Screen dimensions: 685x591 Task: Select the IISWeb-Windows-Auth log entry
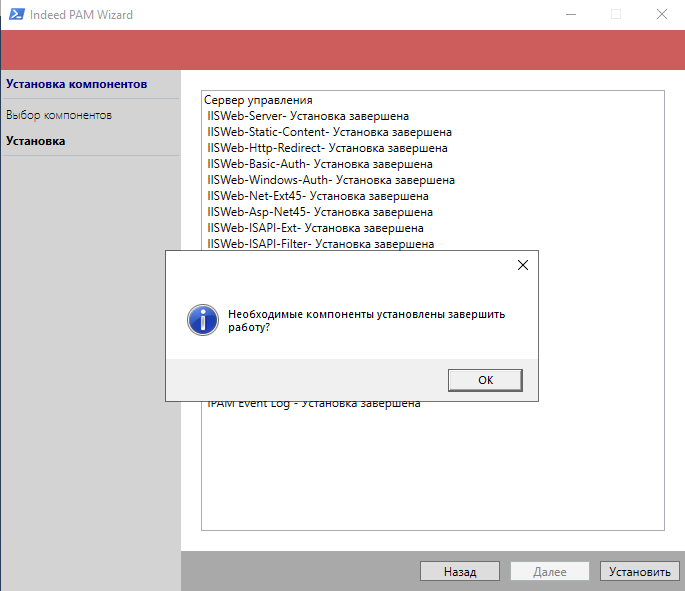click(x=331, y=180)
